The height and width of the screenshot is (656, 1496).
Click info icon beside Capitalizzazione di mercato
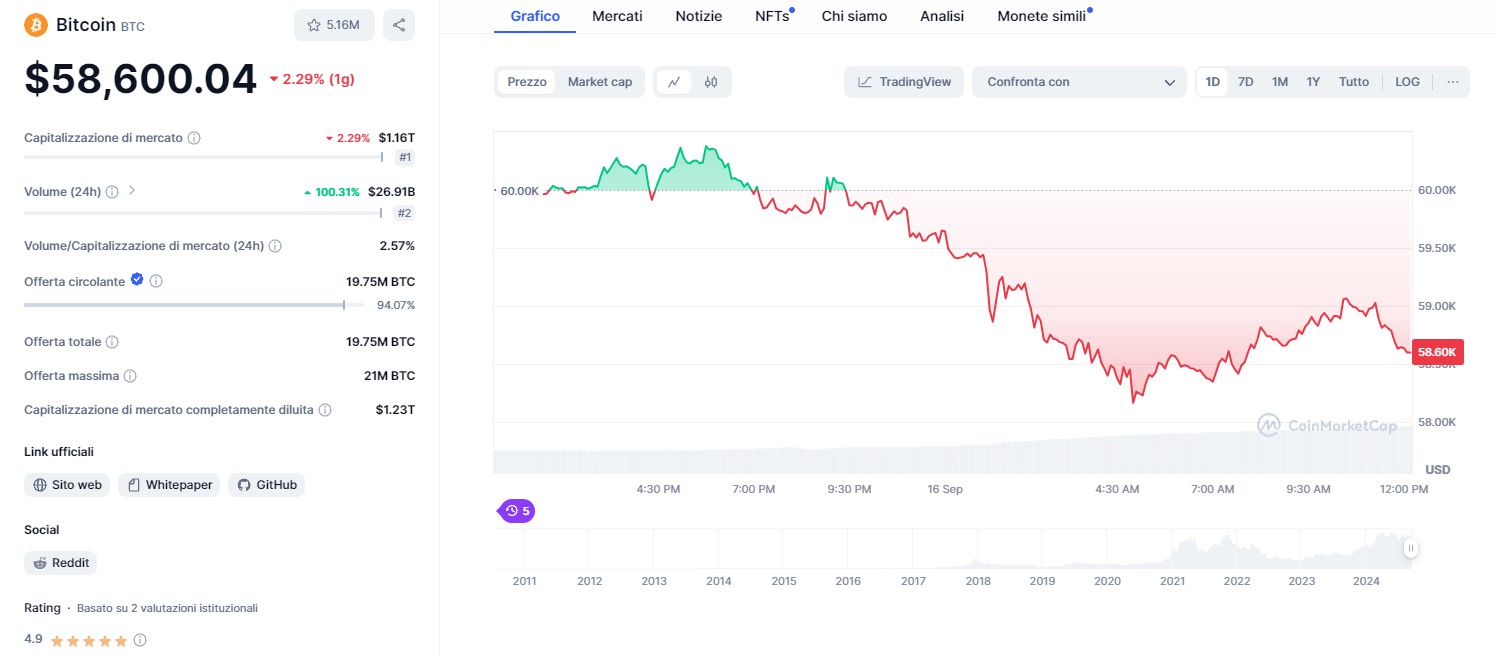pos(194,138)
